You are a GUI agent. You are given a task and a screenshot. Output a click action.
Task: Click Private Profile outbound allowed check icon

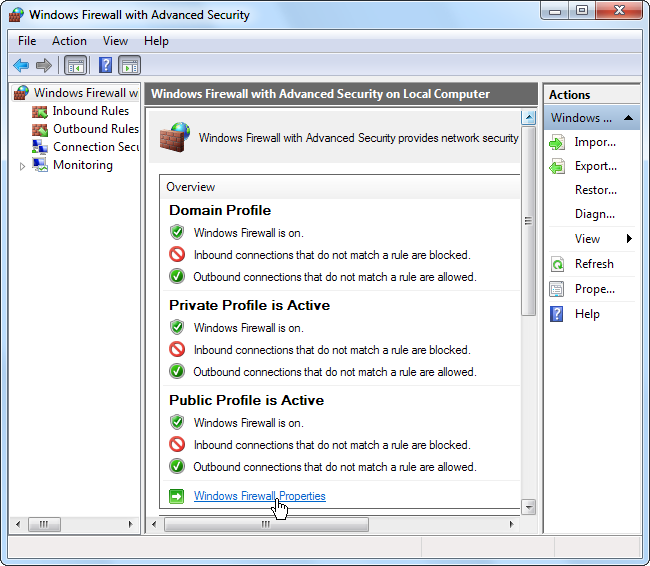click(177, 371)
